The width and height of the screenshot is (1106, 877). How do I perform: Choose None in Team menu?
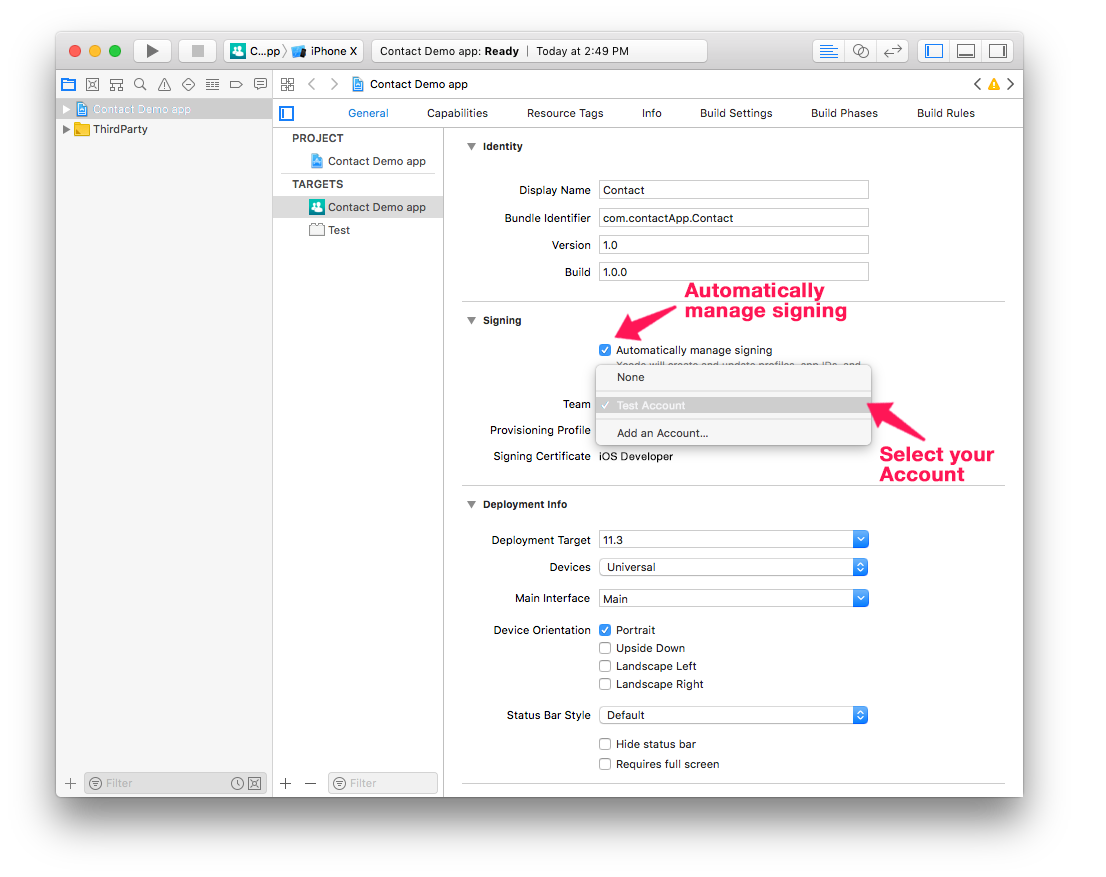[734, 377]
